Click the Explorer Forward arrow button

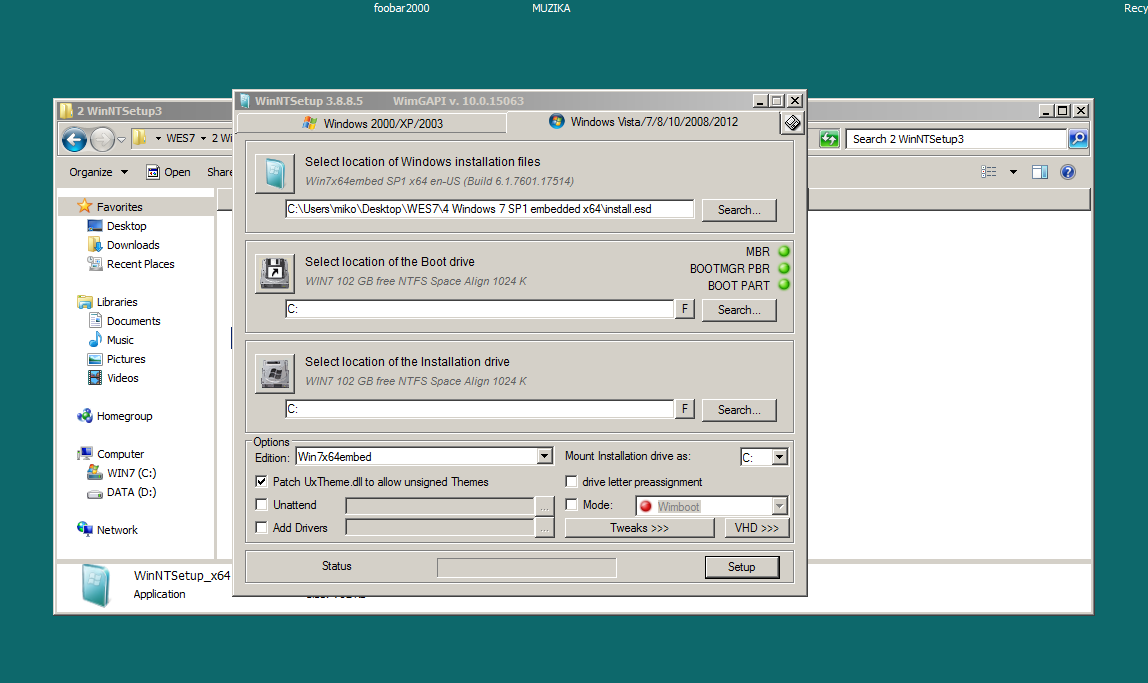(102, 139)
